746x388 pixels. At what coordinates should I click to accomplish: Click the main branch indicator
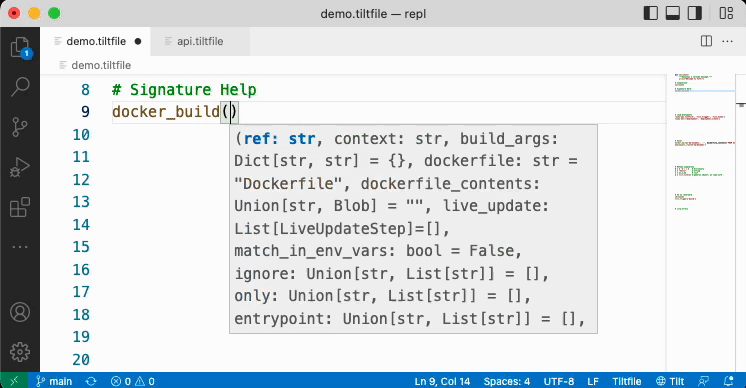coord(54,381)
